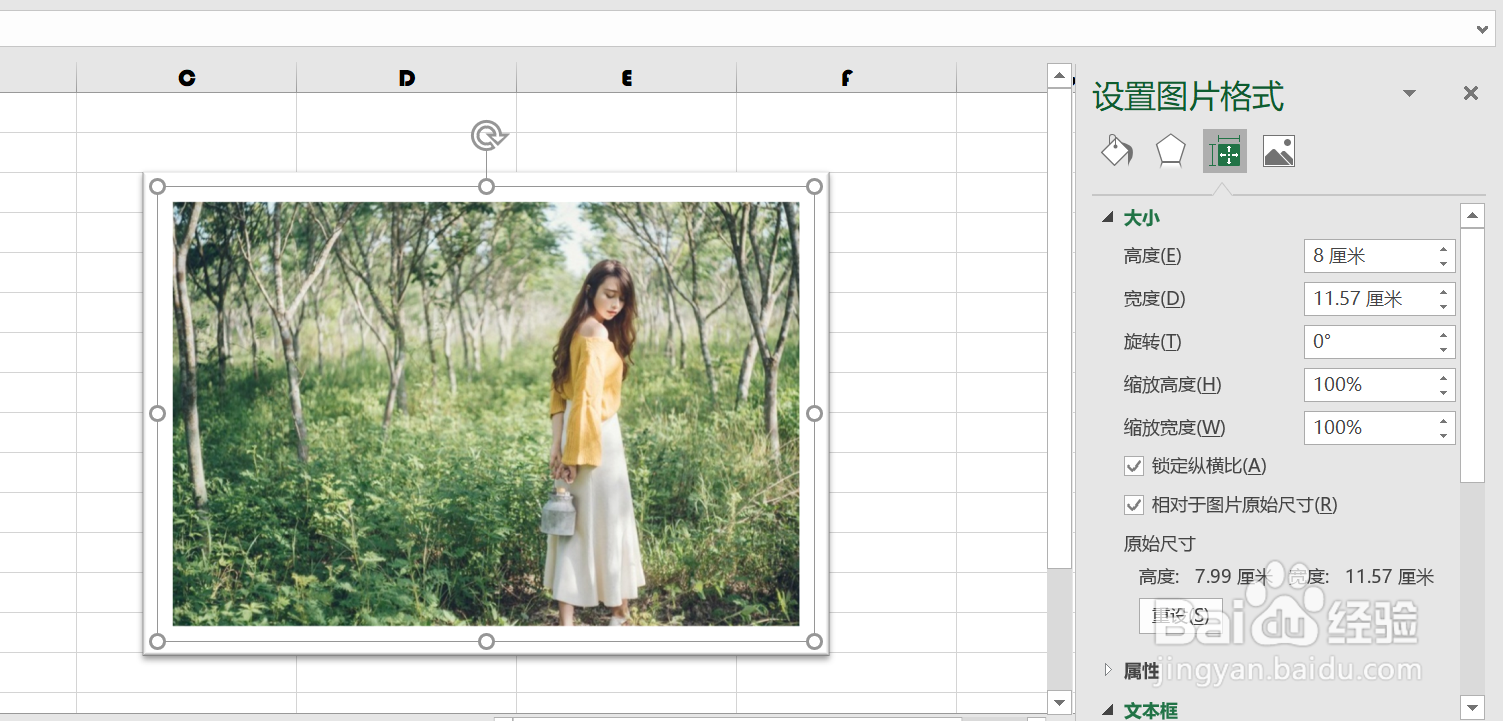Viewport: 1503px width, 721px height.
Task: Decrease 缩放宽度 with the down spinner
Action: [1444, 436]
